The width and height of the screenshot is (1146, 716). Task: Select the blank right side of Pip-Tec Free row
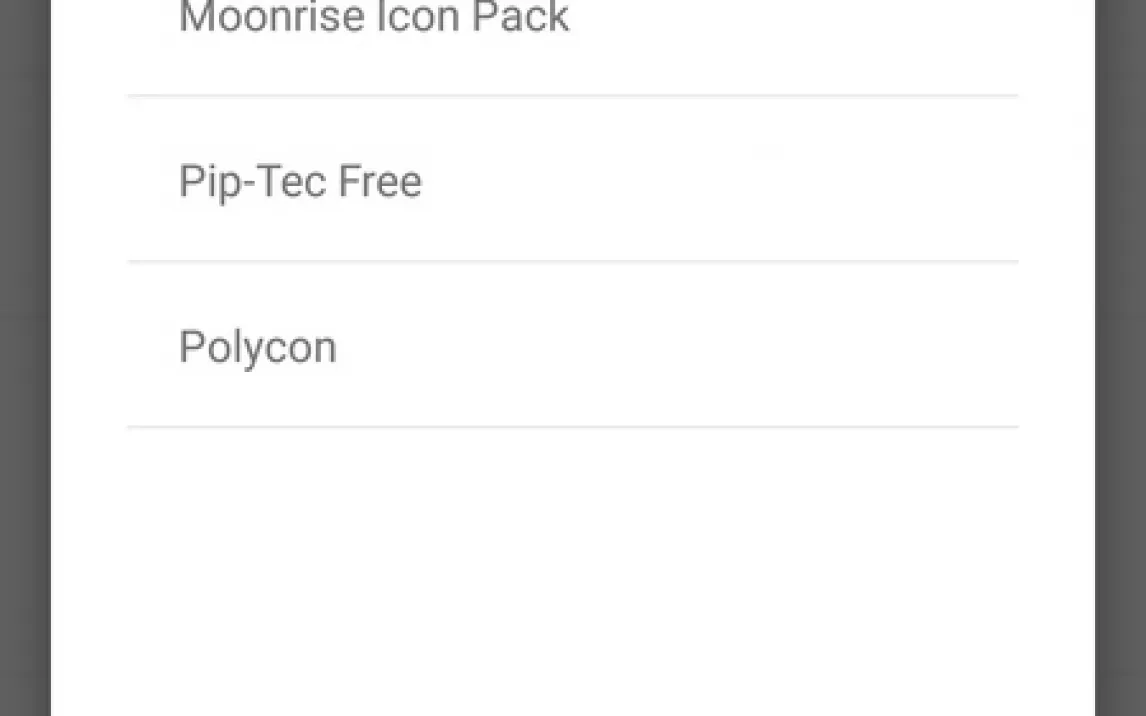[x=731, y=178]
